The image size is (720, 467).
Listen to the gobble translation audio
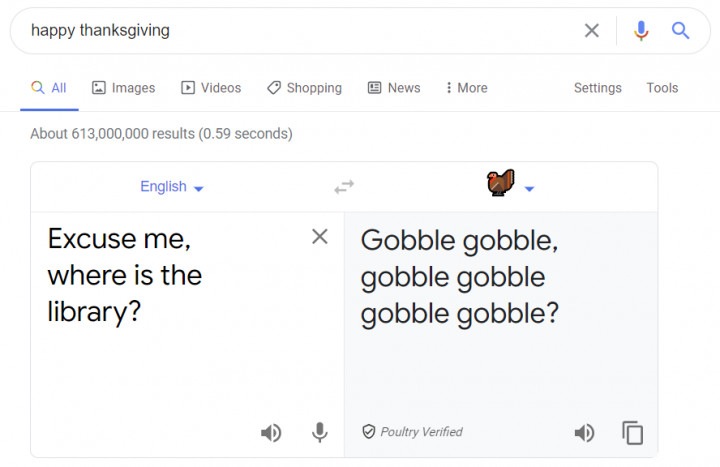click(584, 433)
